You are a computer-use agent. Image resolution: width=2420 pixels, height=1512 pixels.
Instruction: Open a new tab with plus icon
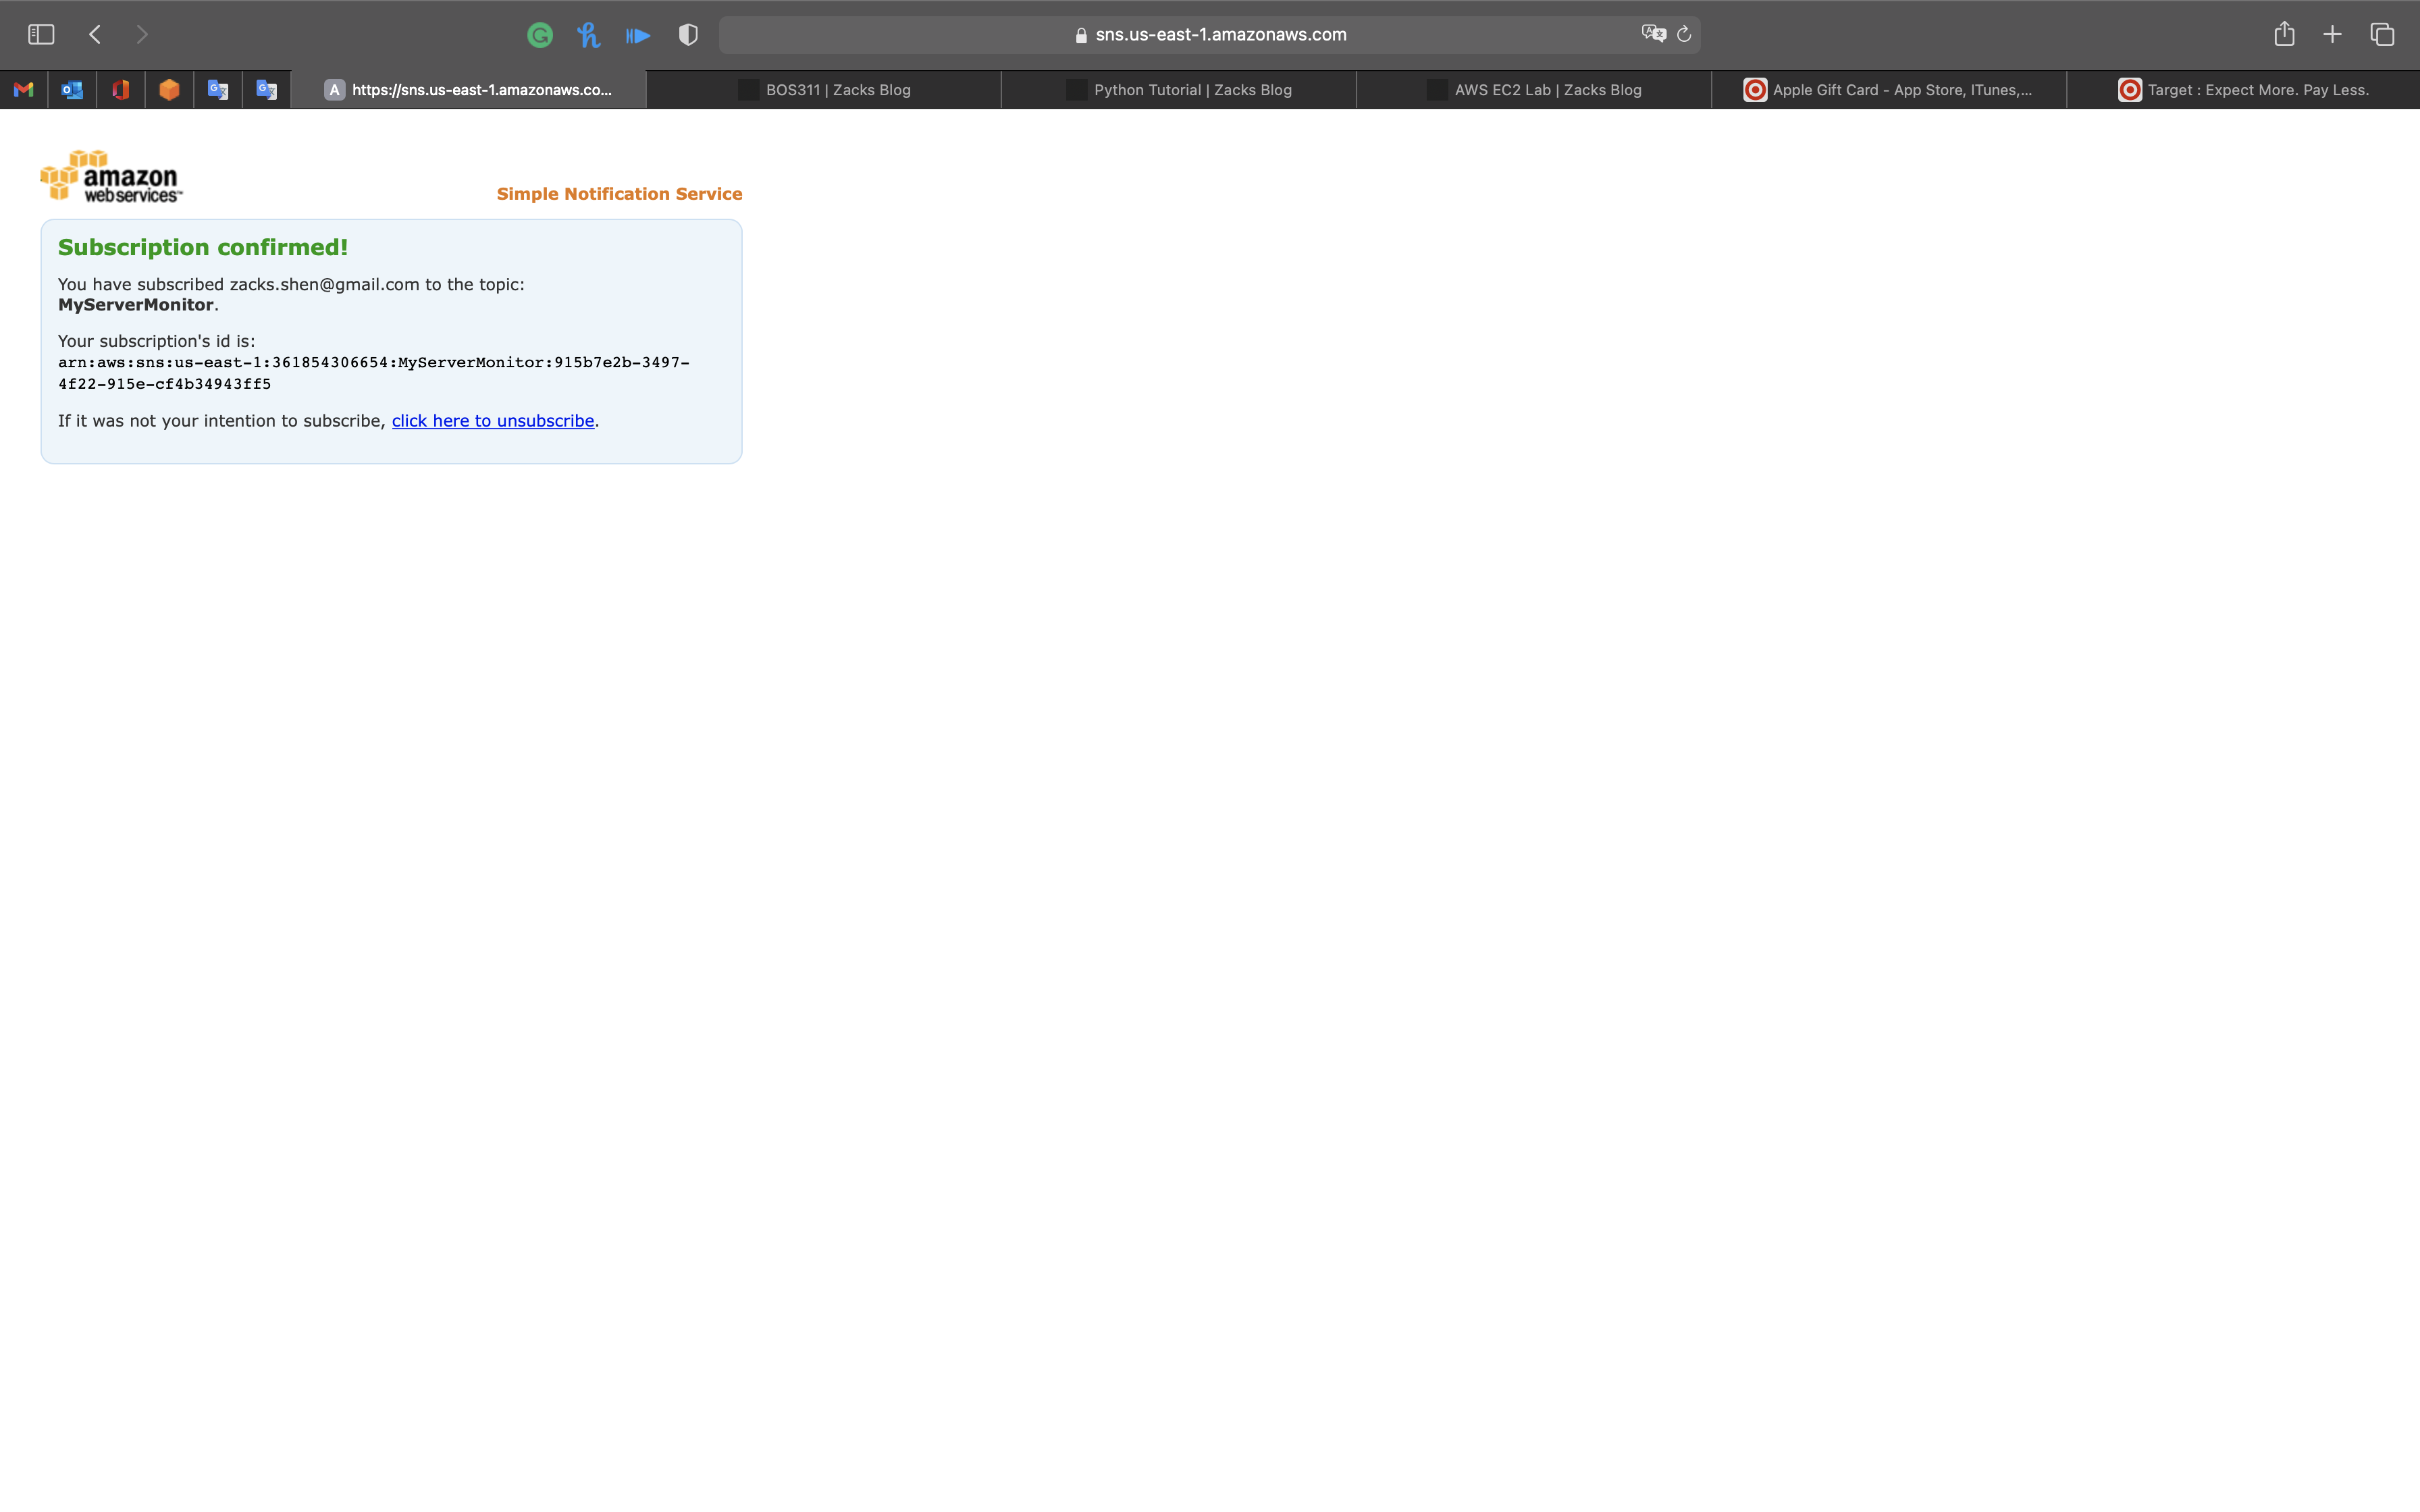coord(2332,35)
